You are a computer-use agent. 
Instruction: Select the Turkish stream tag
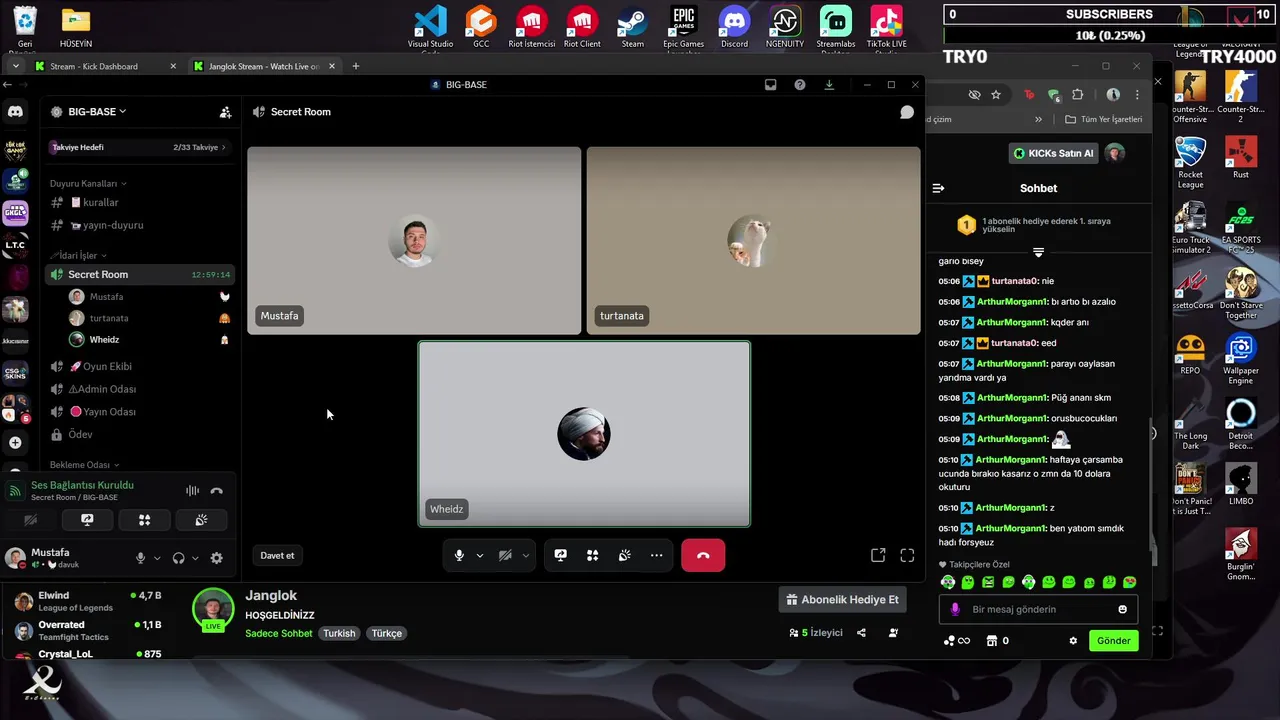point(339,633)
